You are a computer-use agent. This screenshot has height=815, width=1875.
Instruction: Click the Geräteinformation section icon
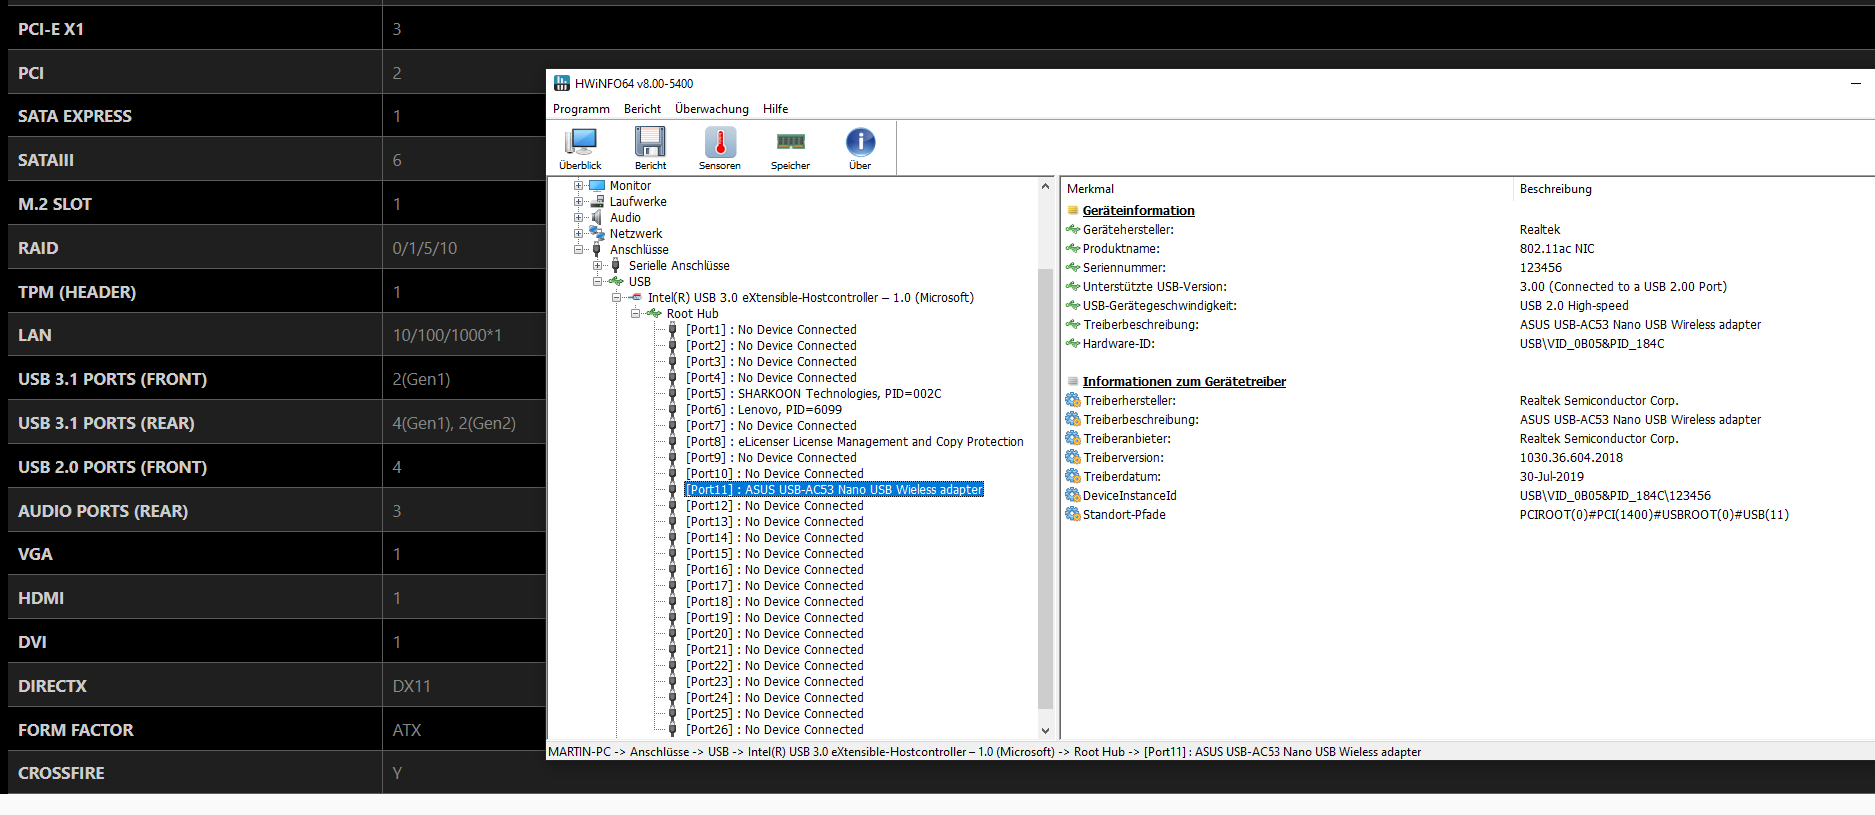tap(1073, 211)
